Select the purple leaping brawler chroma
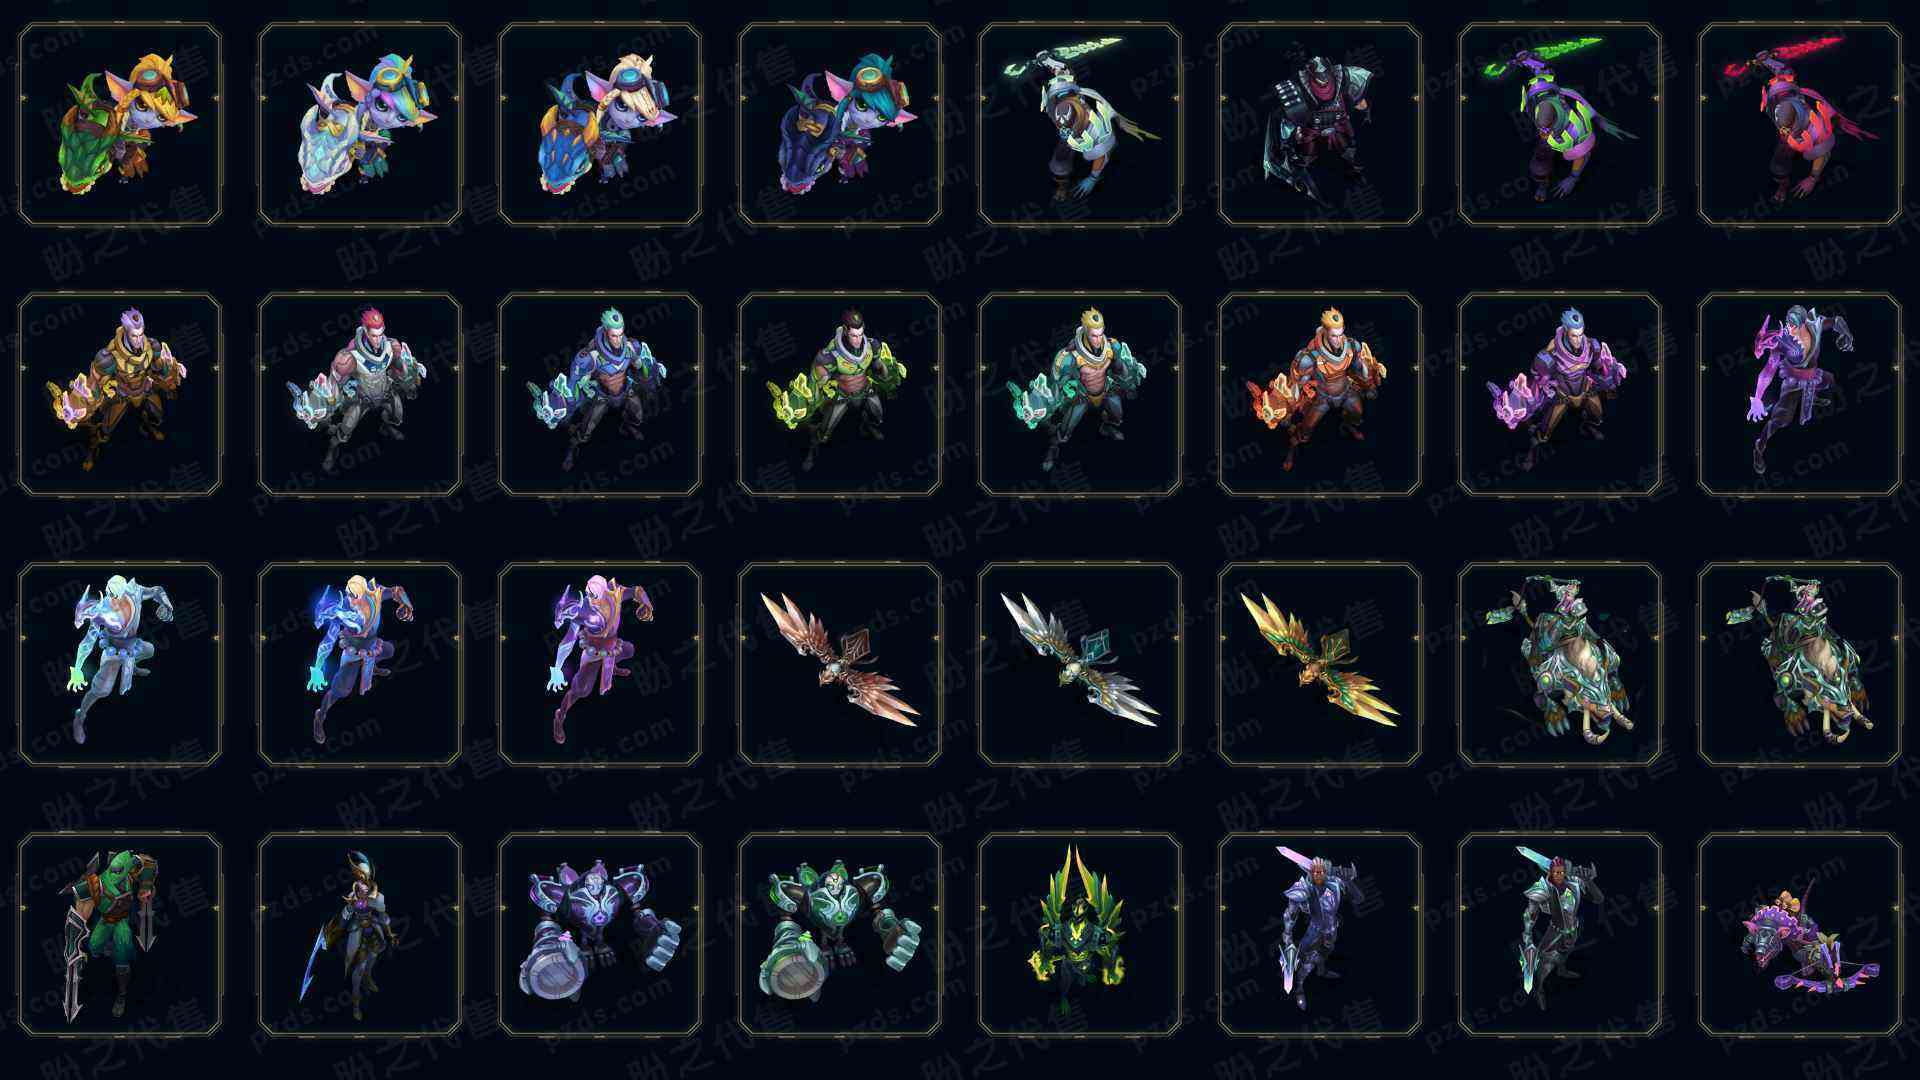Viewport: 1920px width, 1080px height. pos(600,664)
